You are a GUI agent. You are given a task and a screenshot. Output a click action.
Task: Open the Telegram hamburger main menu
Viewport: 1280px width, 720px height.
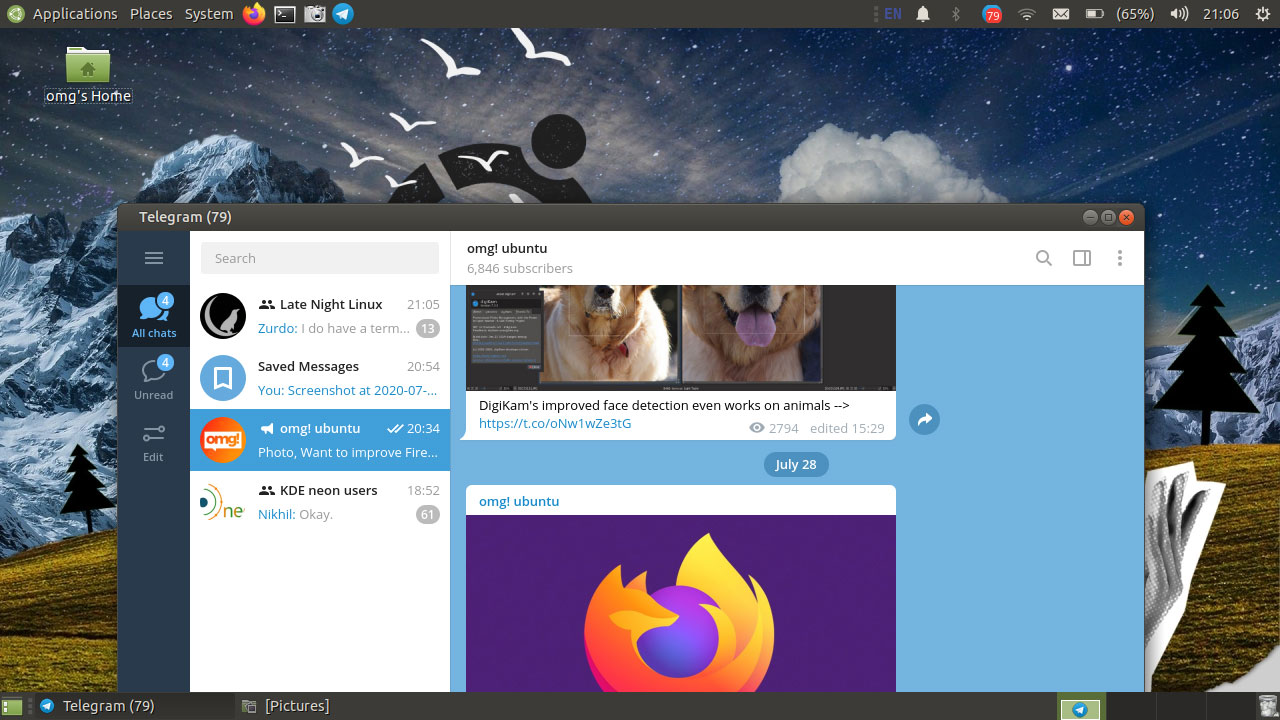tap(154, 258)
